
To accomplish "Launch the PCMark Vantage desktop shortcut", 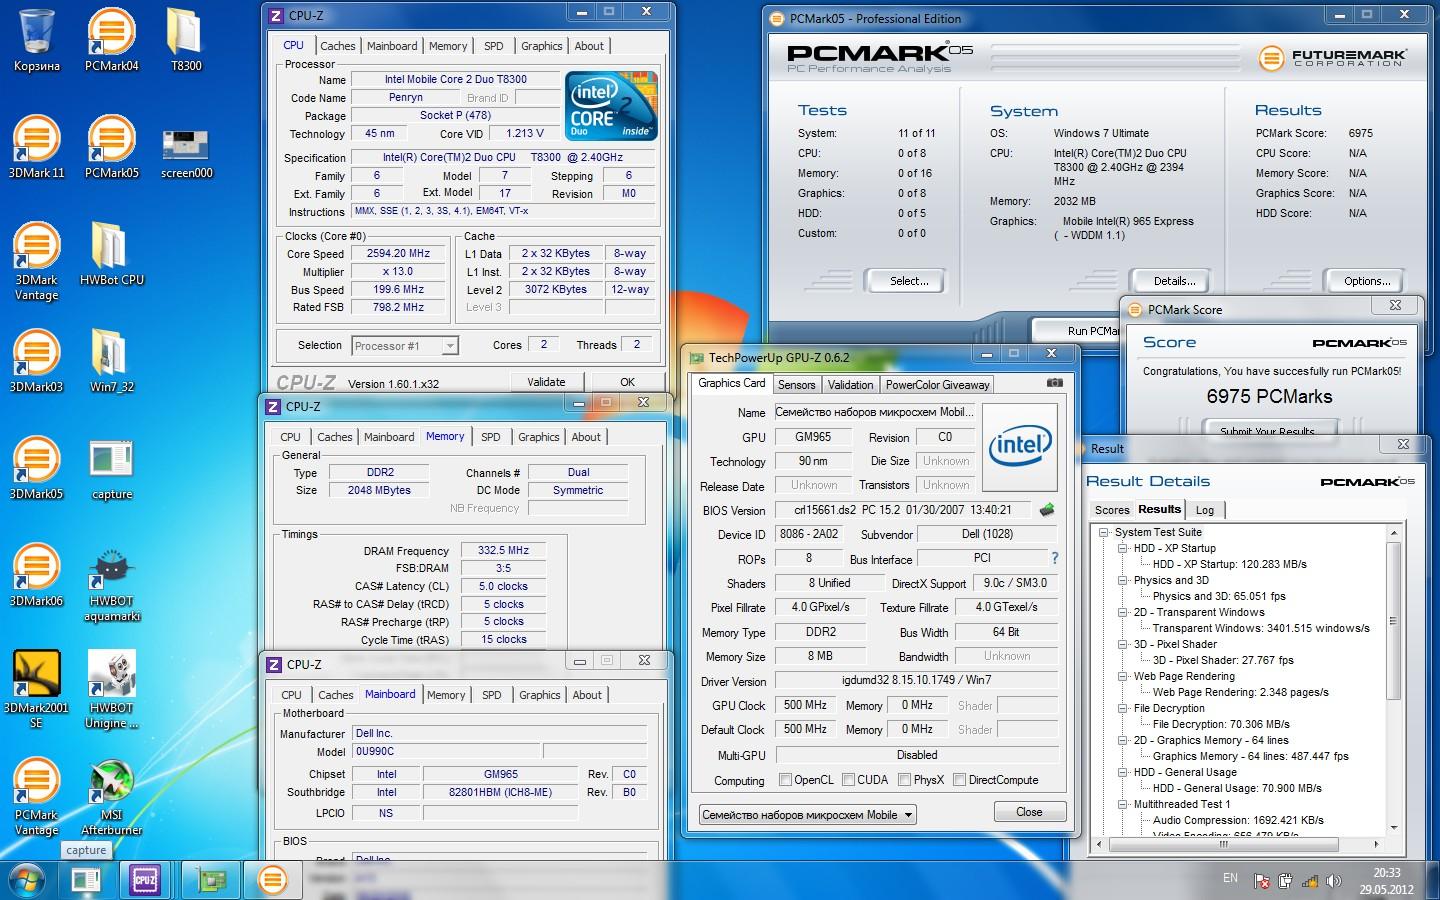I will pyautogui.click(x=37, y=796).
